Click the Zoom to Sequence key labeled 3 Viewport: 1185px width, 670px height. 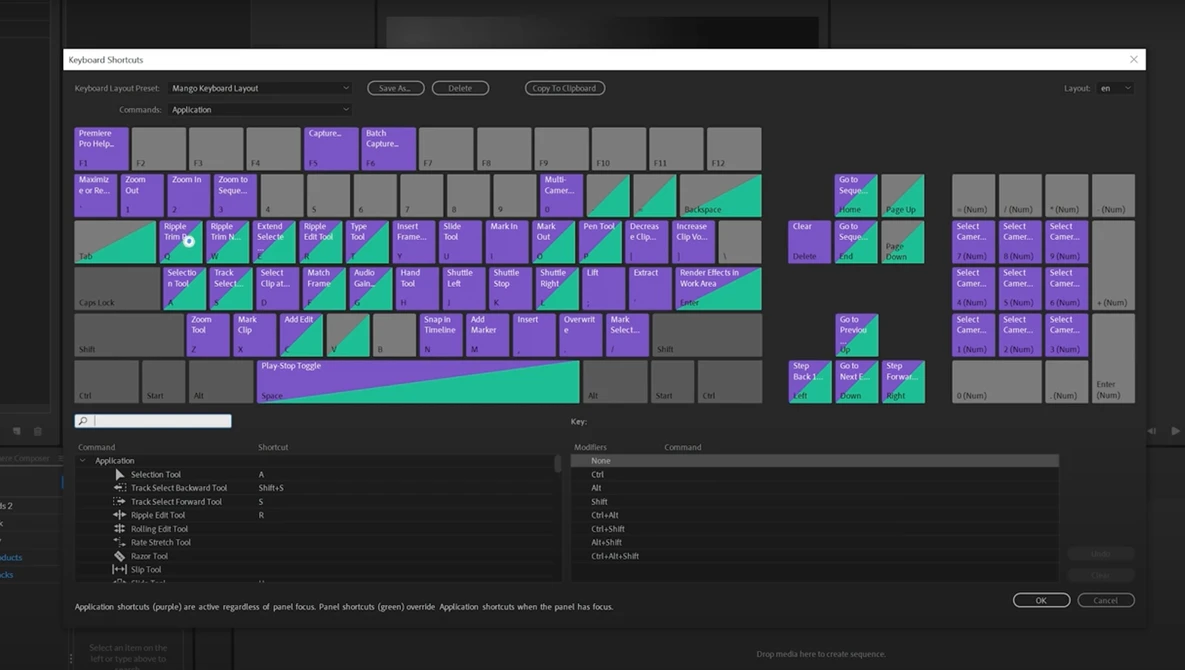click(x=236, y=196)
